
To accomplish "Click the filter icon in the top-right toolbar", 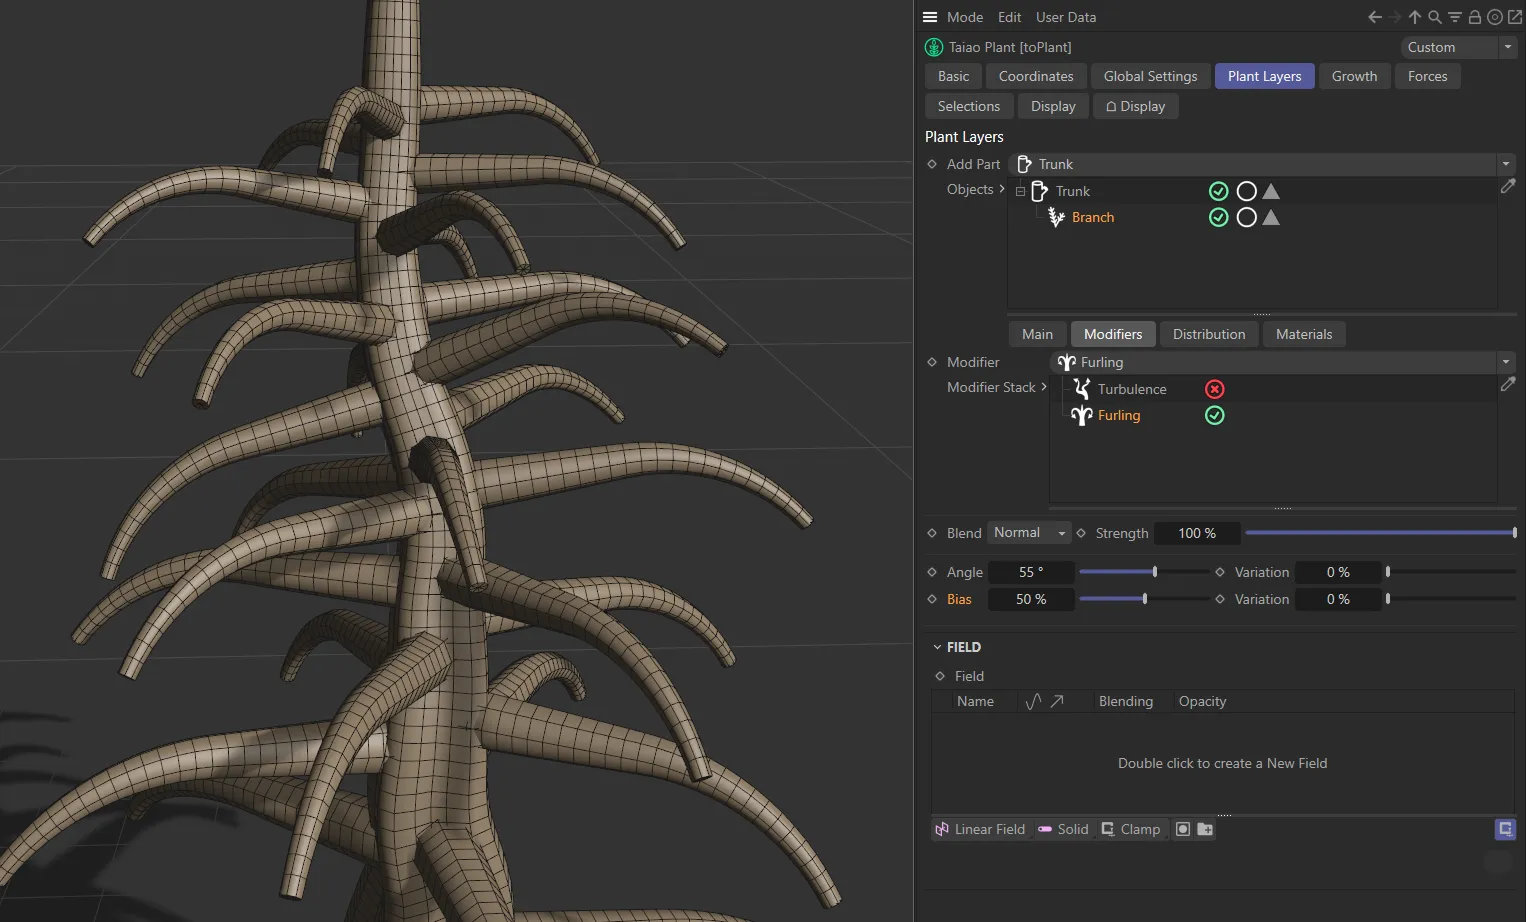I will pyautogui.click(x=1455, y=17).
